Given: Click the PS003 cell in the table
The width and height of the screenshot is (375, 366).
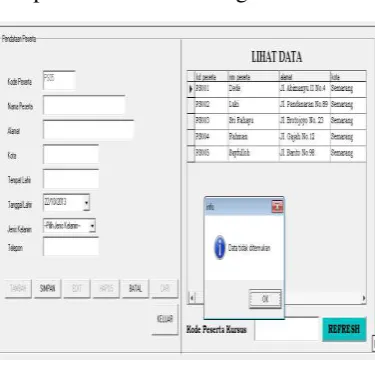Looking at the screenshot, I should (211, 121).
